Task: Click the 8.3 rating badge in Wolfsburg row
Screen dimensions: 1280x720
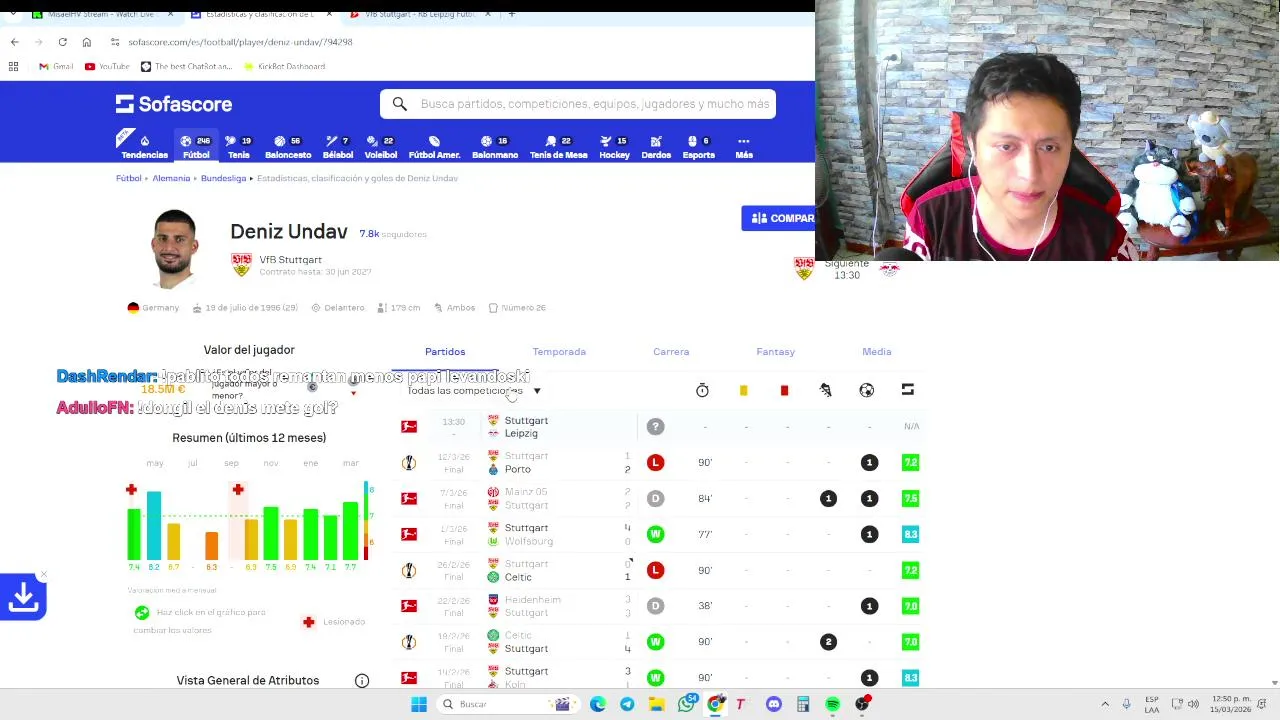Action: point(910,534)
